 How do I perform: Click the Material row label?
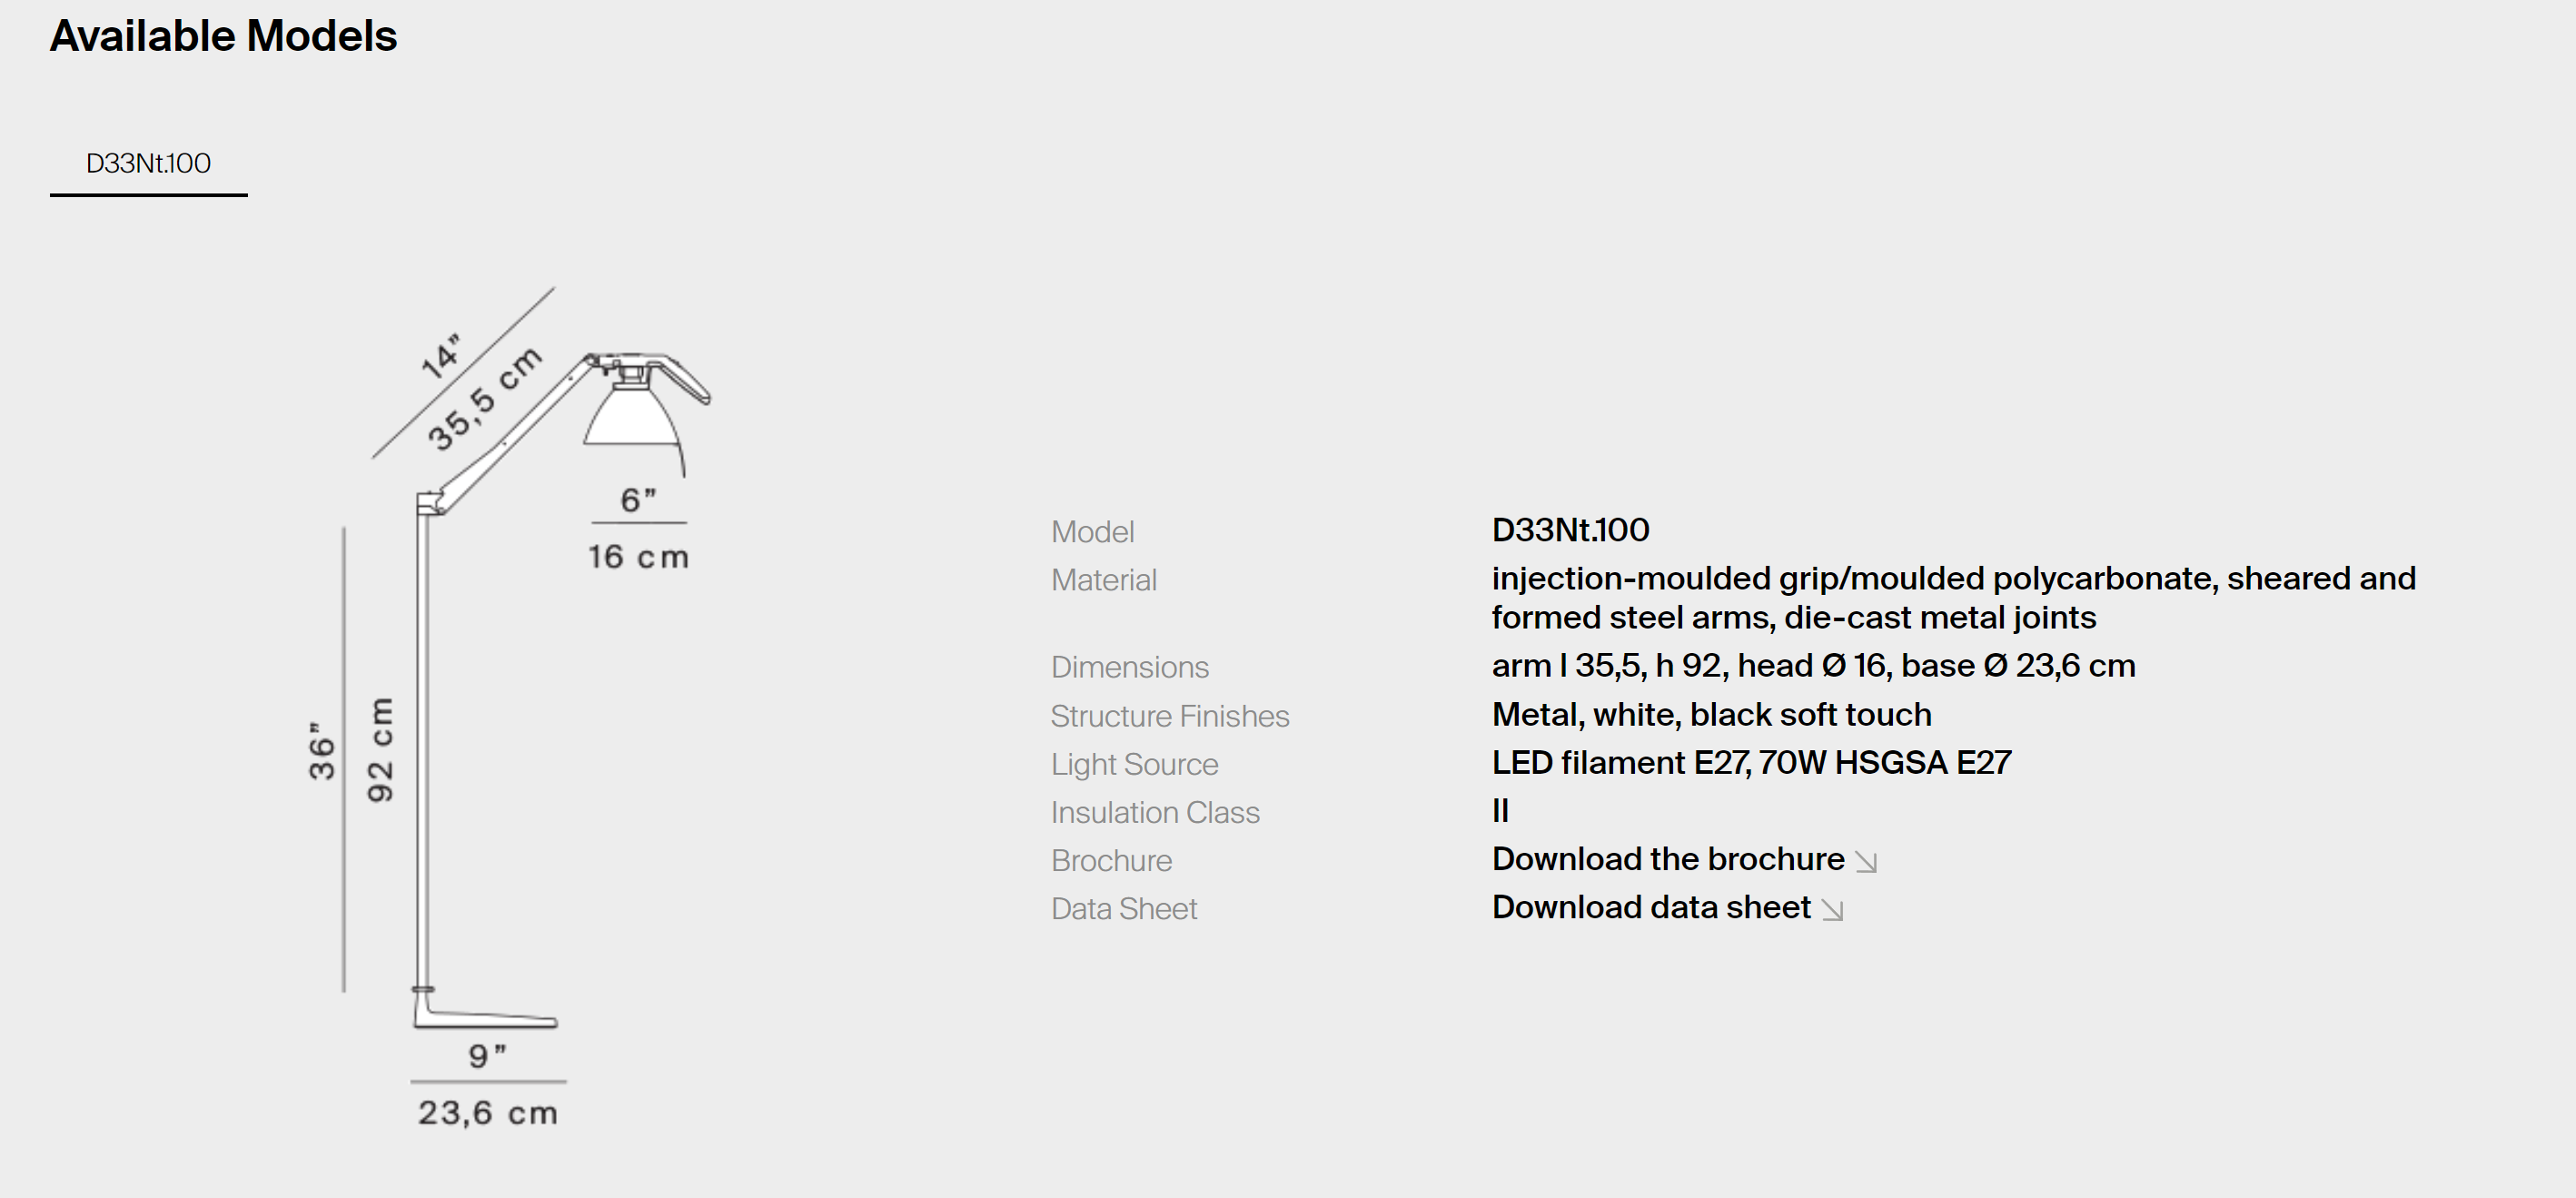[1103, 580]
